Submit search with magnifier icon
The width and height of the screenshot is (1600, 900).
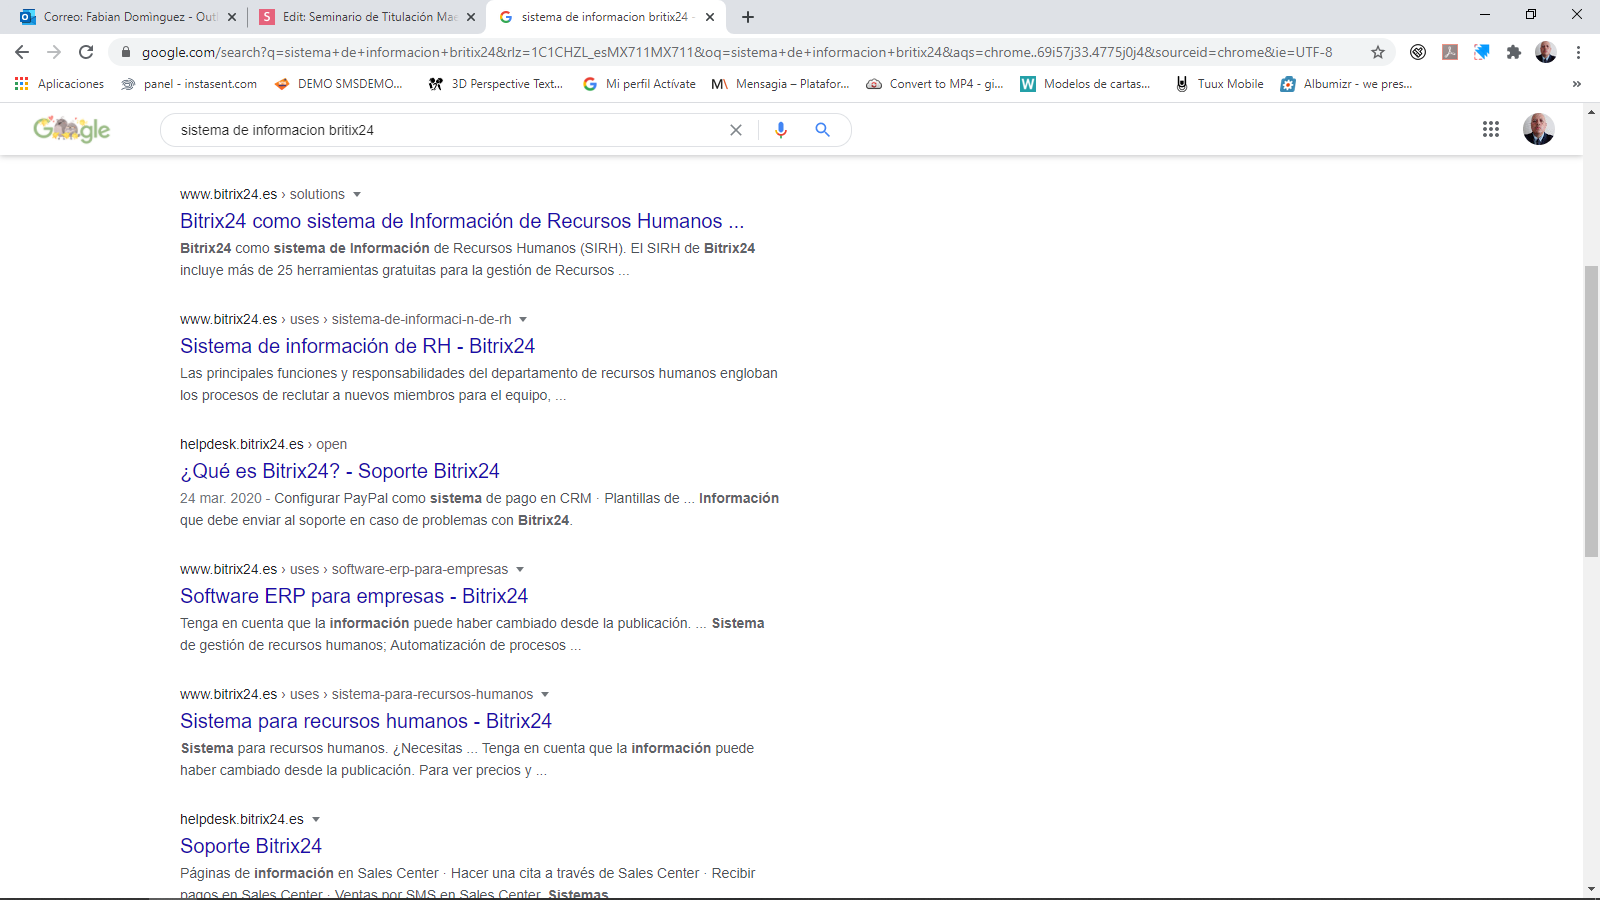click(822, 130)
